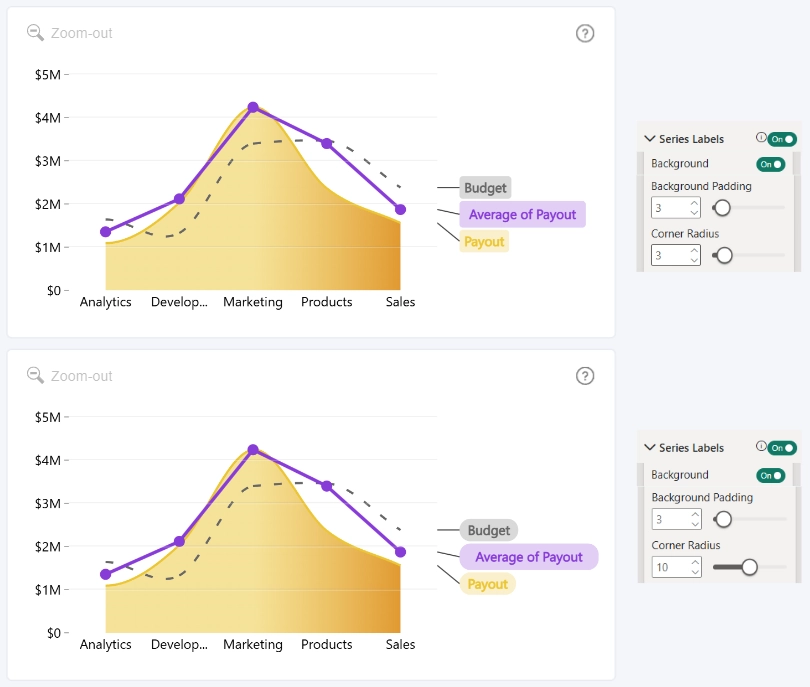
Task: Click Average of Payout label in bottom chart
Action: (x=529, y=557)
